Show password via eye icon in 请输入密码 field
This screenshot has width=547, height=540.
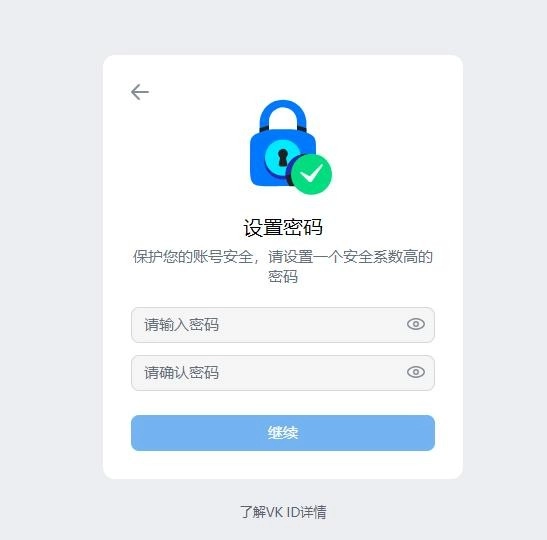416,324
